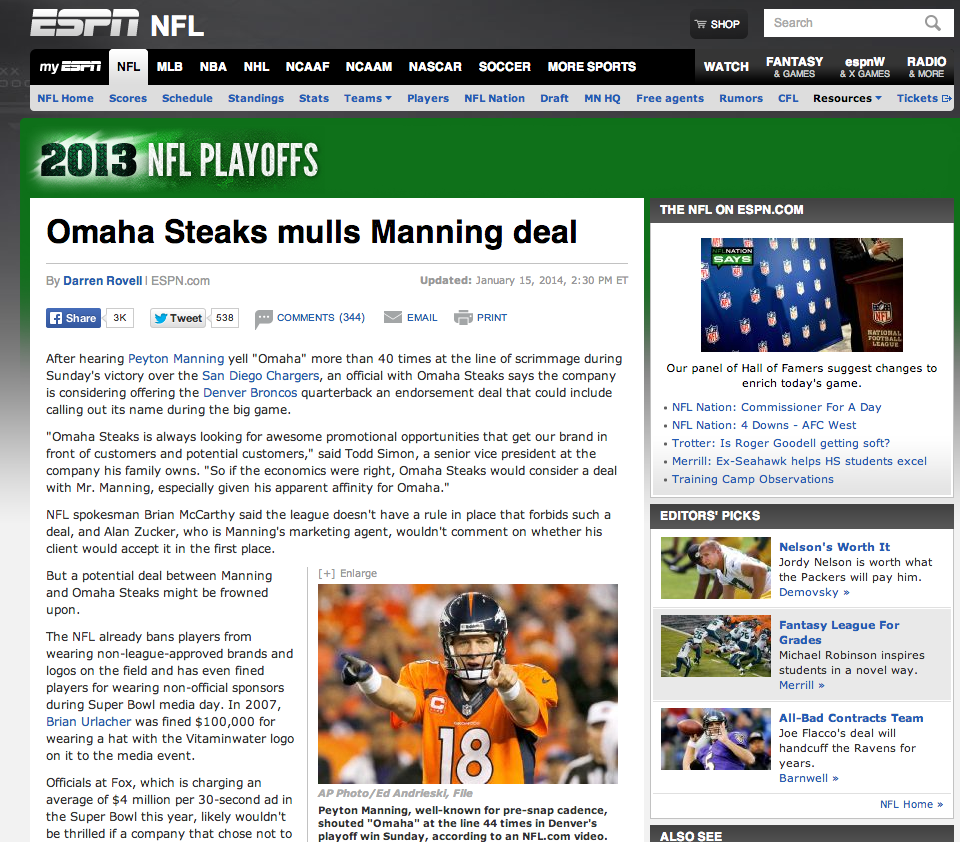Click the printer Print icon
The height and width of the screenshot is (842, 960).
click(463, 317)
